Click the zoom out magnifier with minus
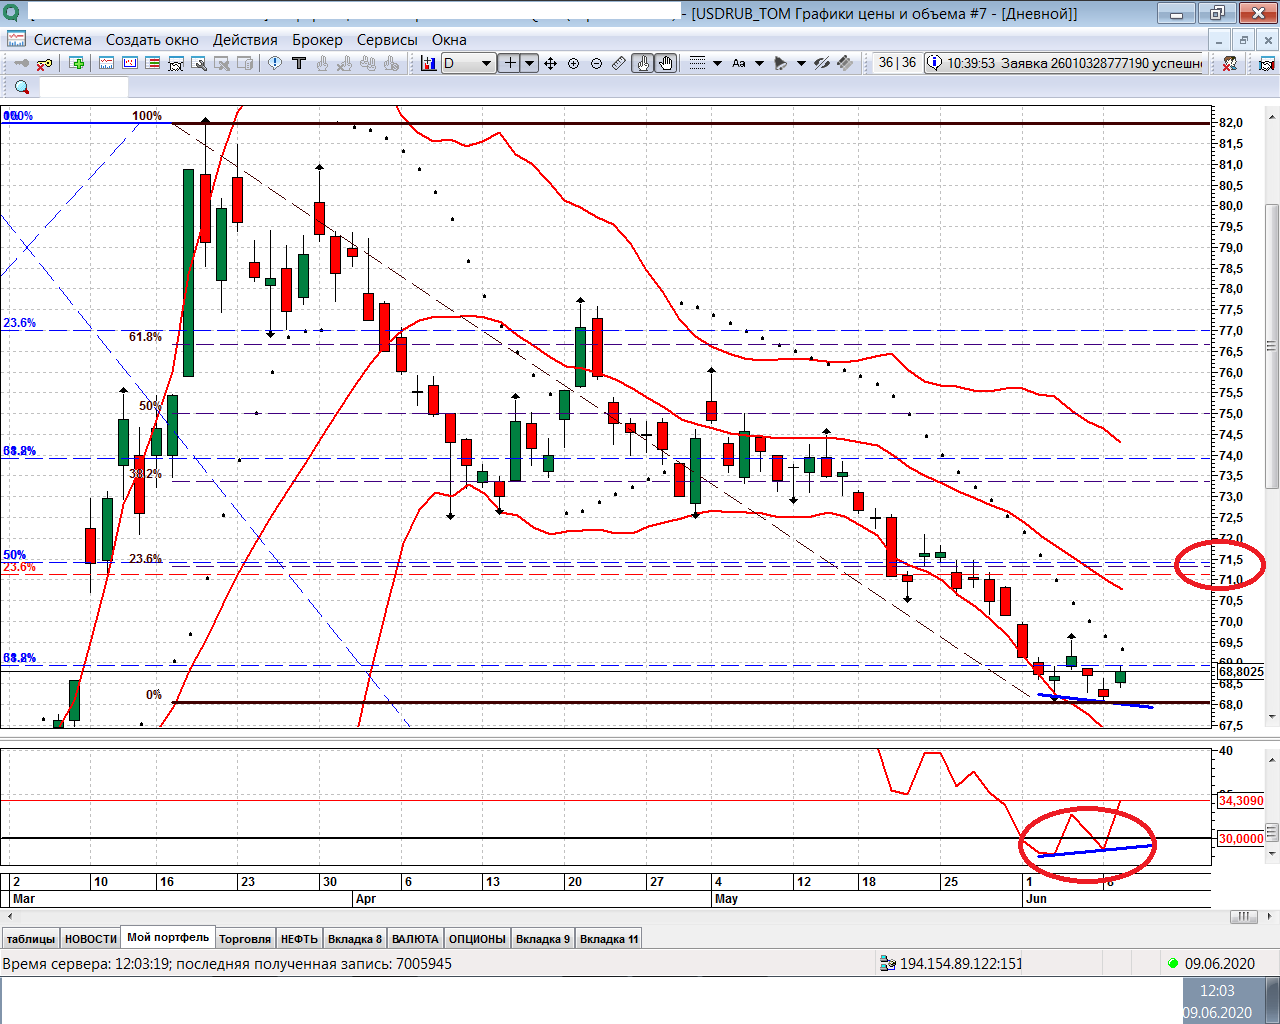 pyautogui.click(x=596, y=63)
